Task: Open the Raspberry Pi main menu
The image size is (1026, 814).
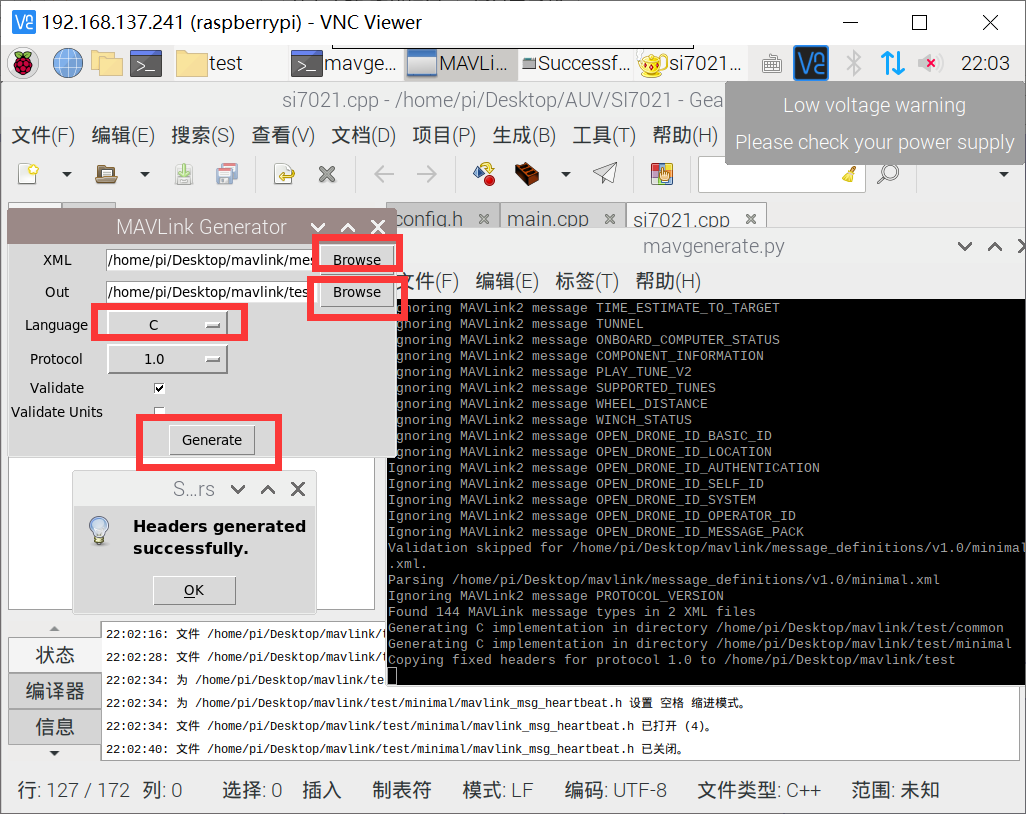Action: click(24, 63)
